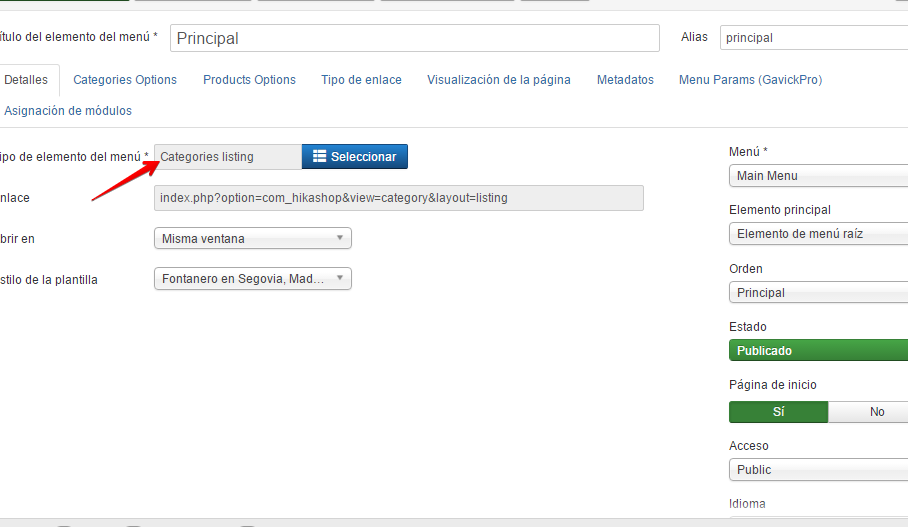Go to the Metadatos tab
The height and width of the screenshot is (527, 908).
coord(625,80)
